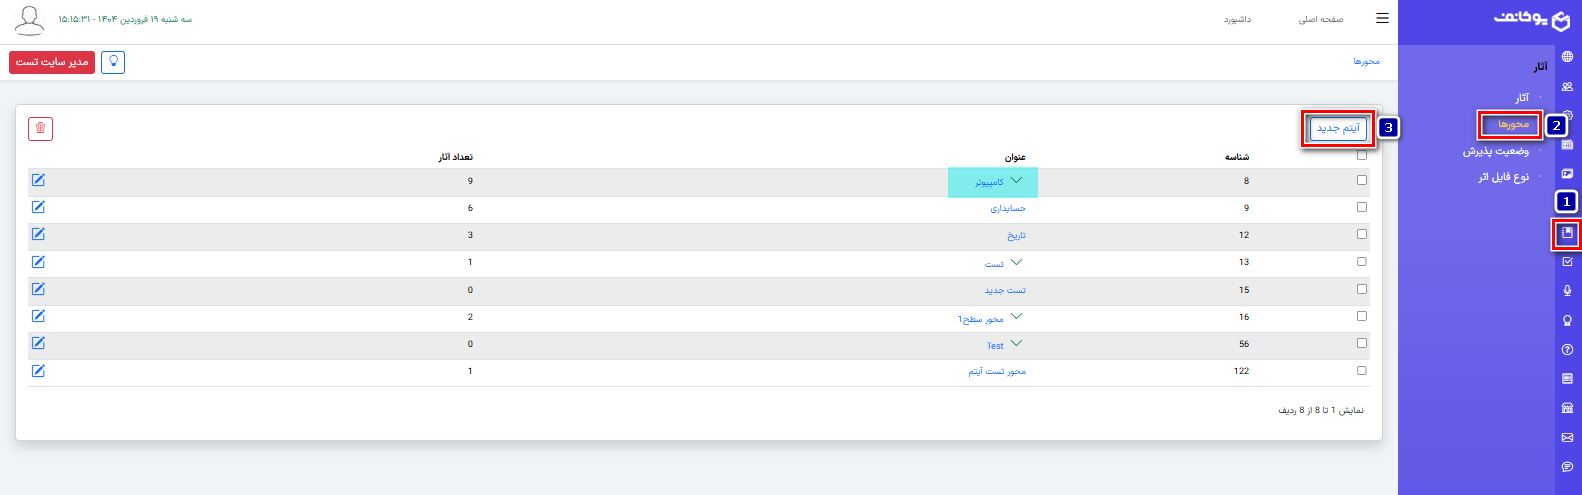Click the آیتم جدید button
The image size is (1582, 495).
(1338, 128)
